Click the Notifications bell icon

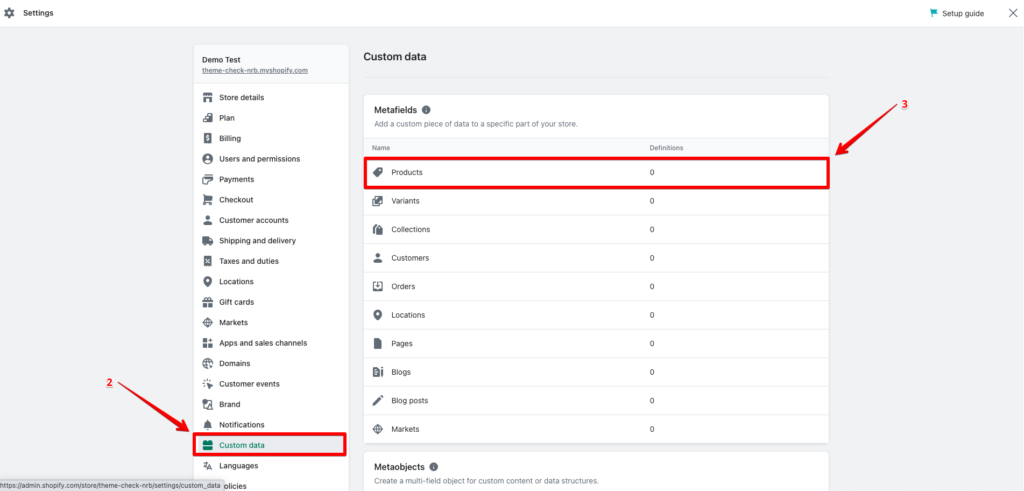[208, 424]
